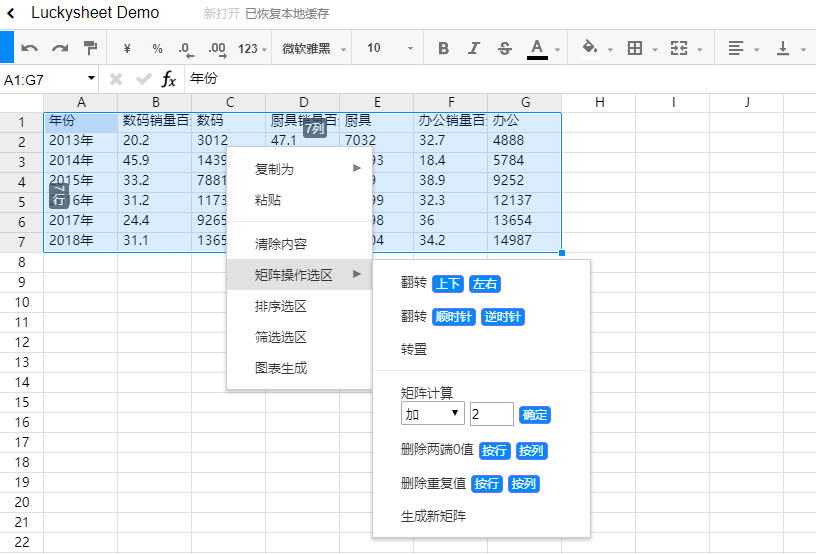816x554 pixels.
Task: Decrease decimal places
Action: [x=186, y=49]
